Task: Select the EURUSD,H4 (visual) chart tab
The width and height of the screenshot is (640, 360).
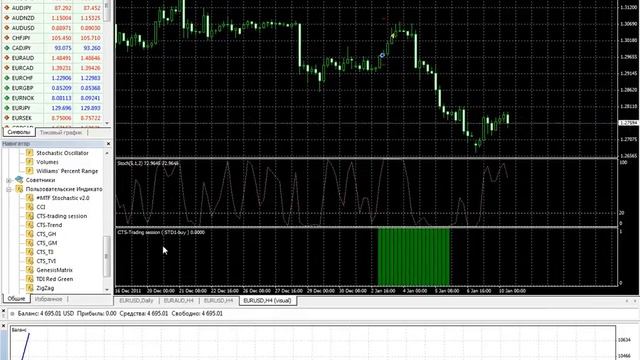Action: (x=267, y=301)
